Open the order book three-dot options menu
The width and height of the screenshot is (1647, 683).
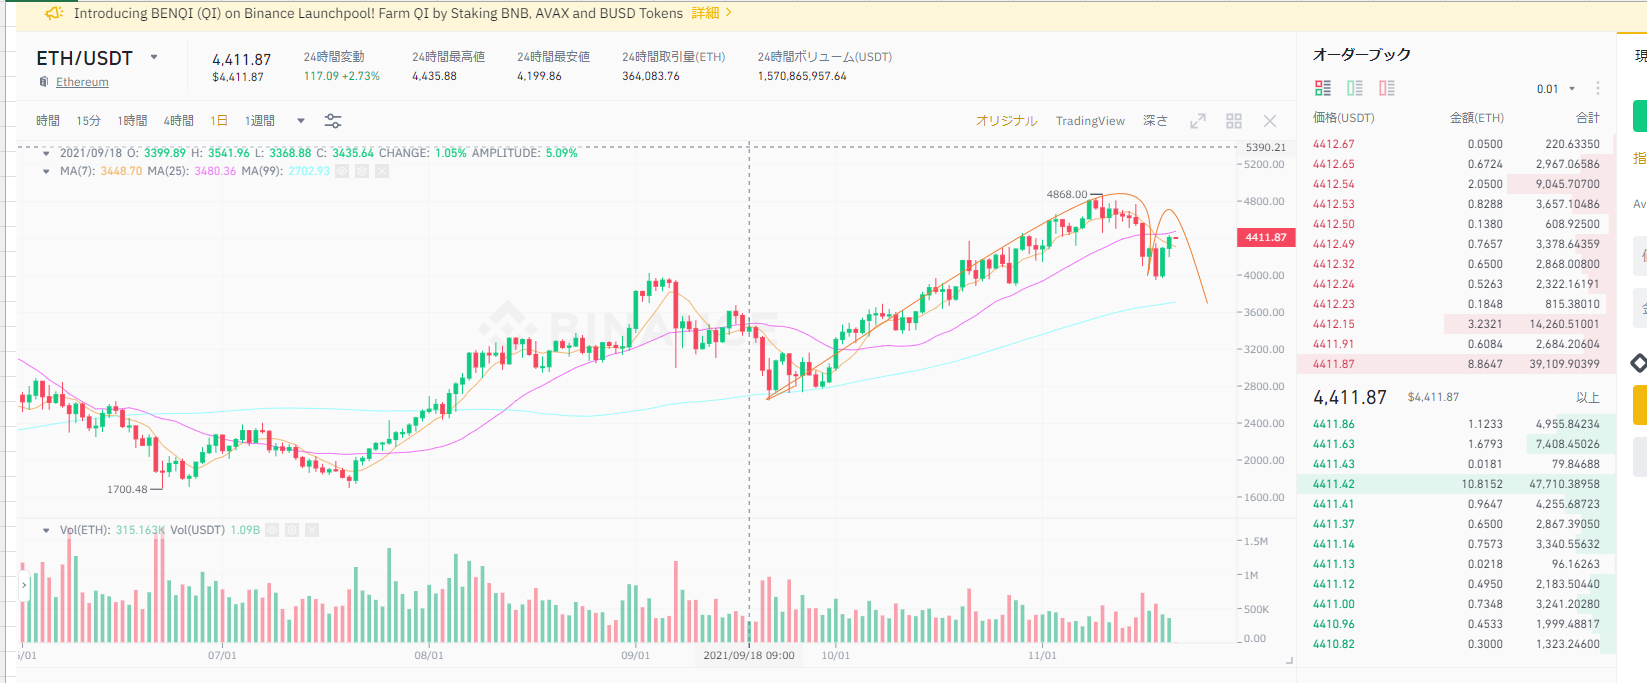(x=1598, y=88)
